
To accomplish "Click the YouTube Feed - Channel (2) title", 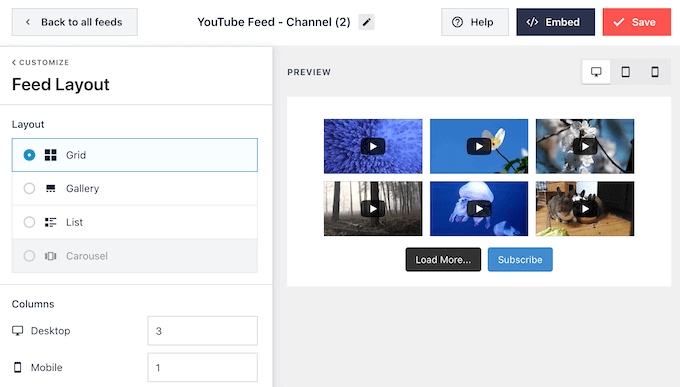I will tap(274, 22).
